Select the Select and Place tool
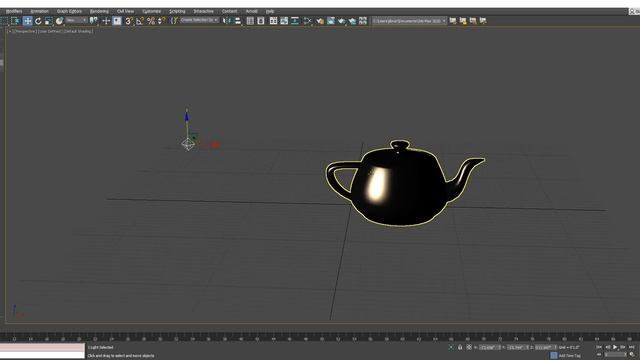Image resolution: width=640 pixels, height=360 pixels. point(60,21)
